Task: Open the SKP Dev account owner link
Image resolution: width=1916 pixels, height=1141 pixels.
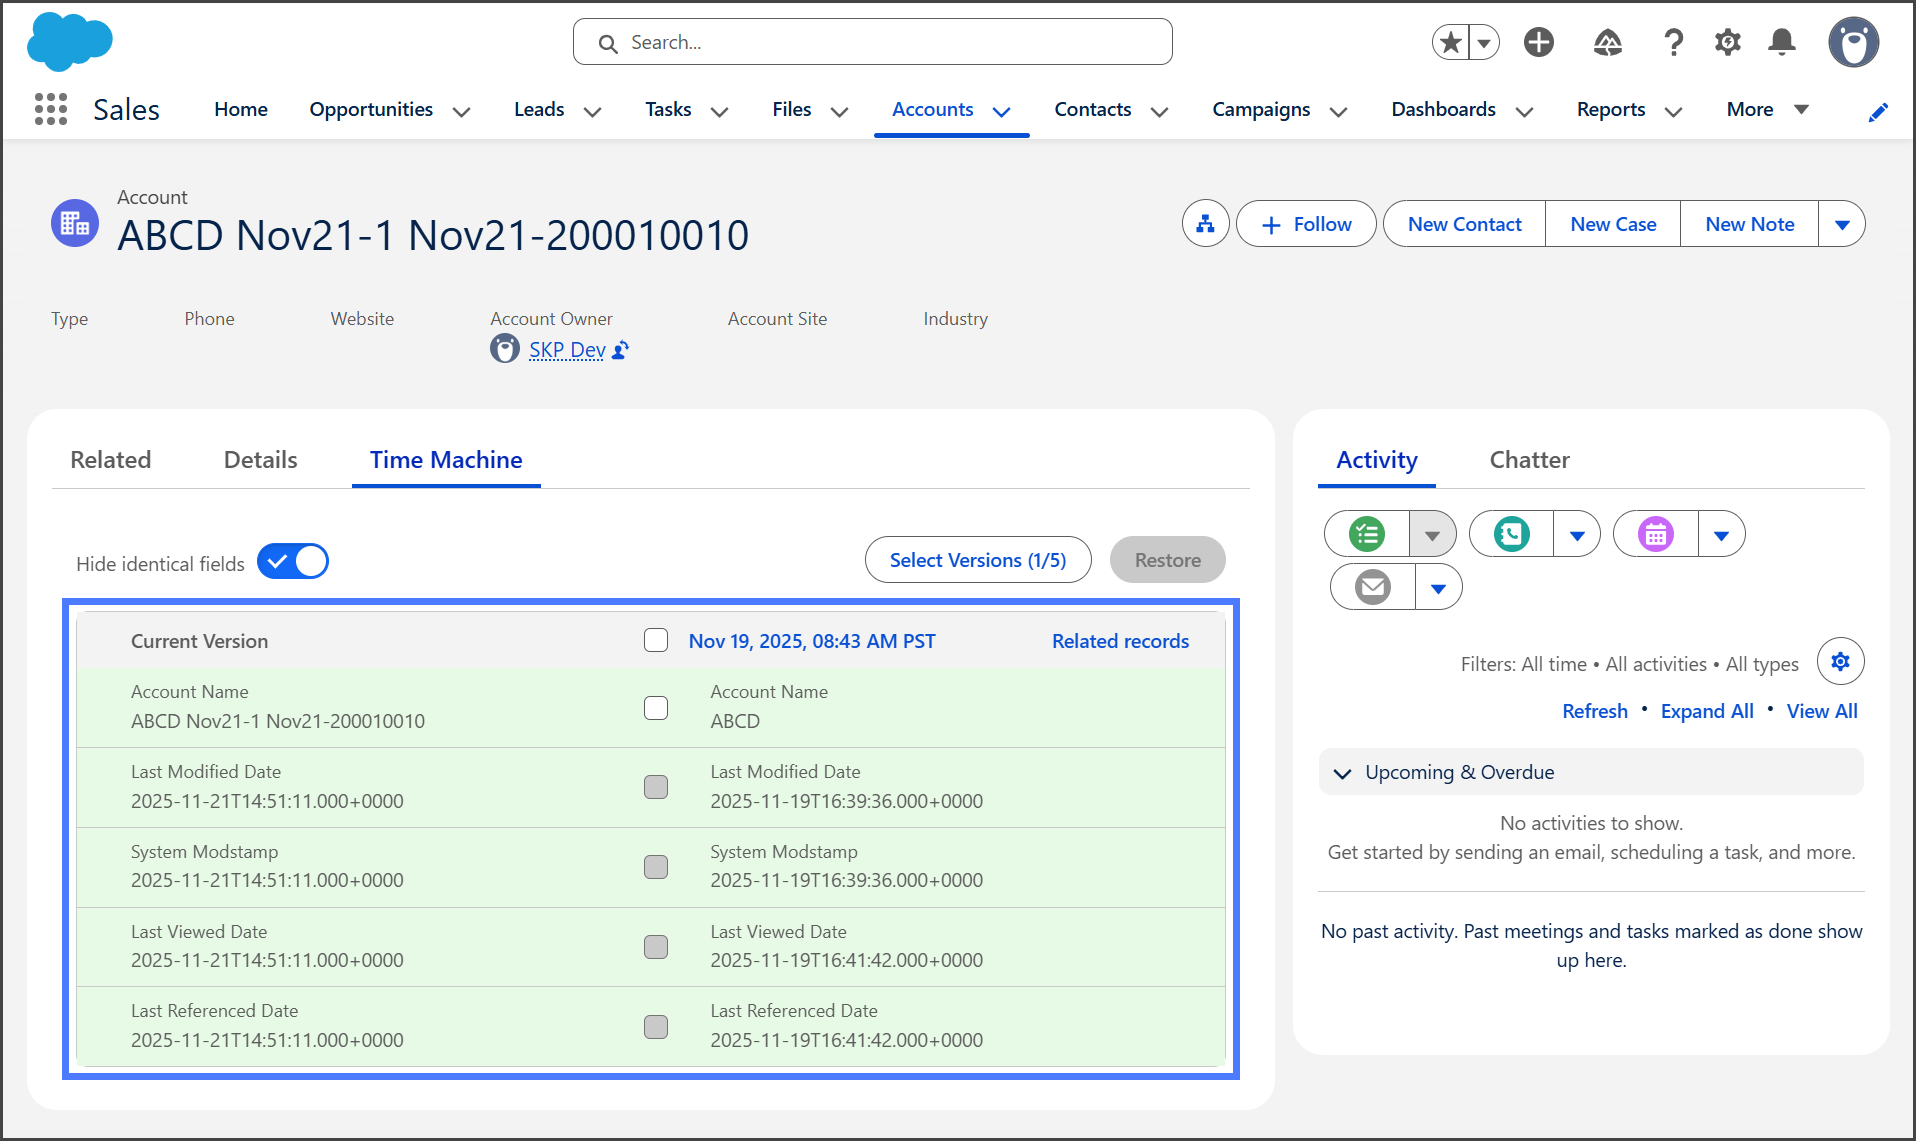Action: pos(566,350)
